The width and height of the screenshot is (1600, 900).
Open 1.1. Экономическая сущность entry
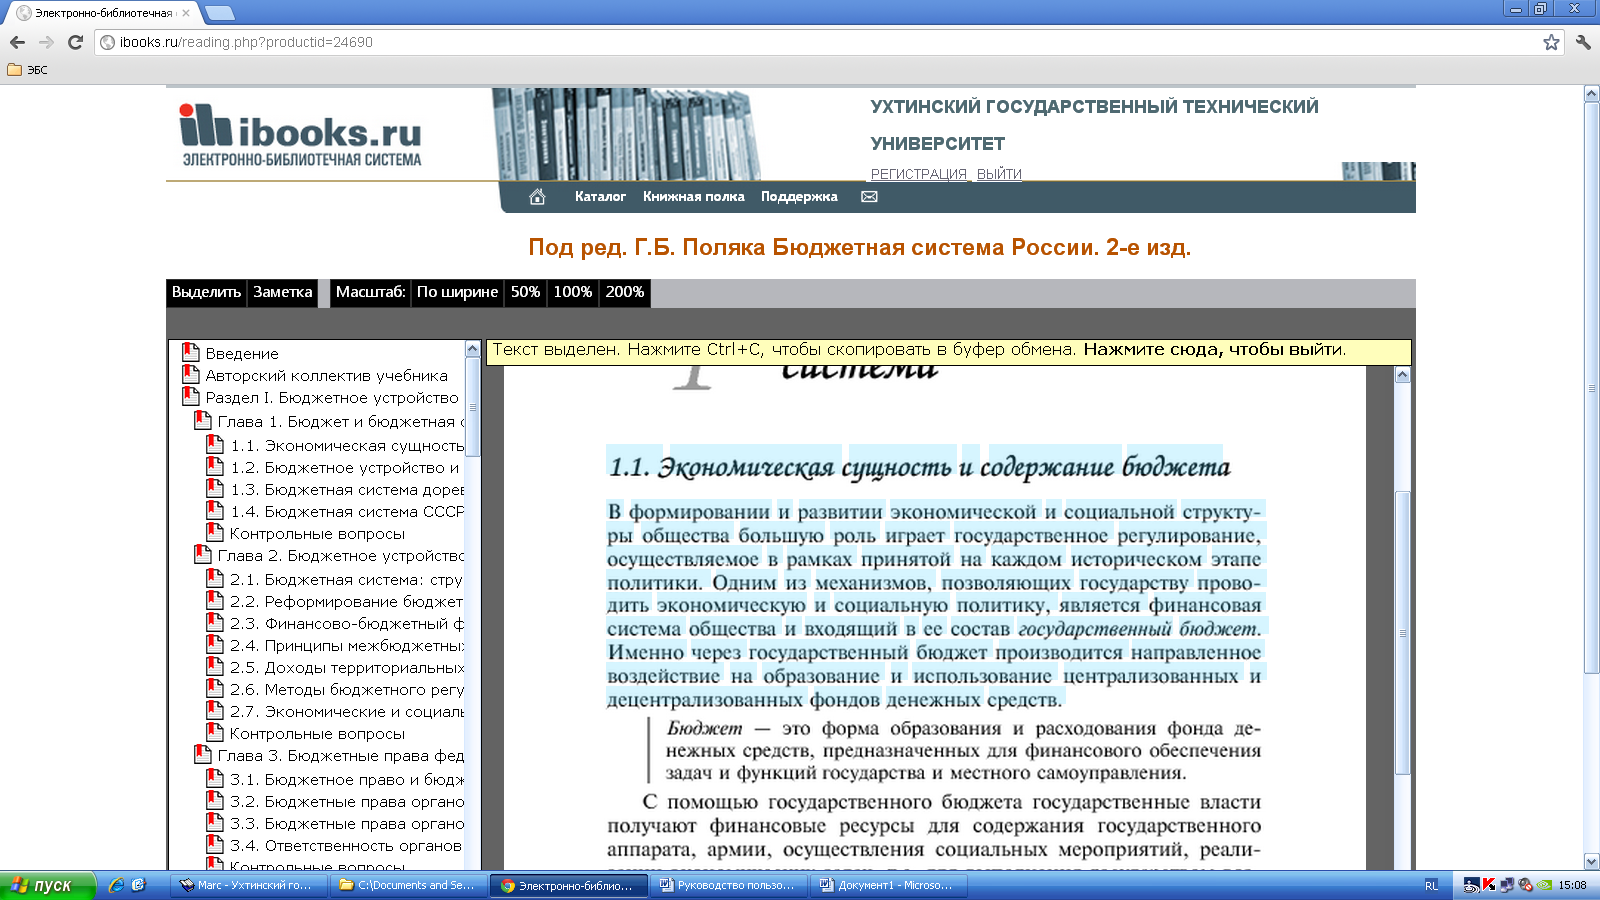(347, 446)
